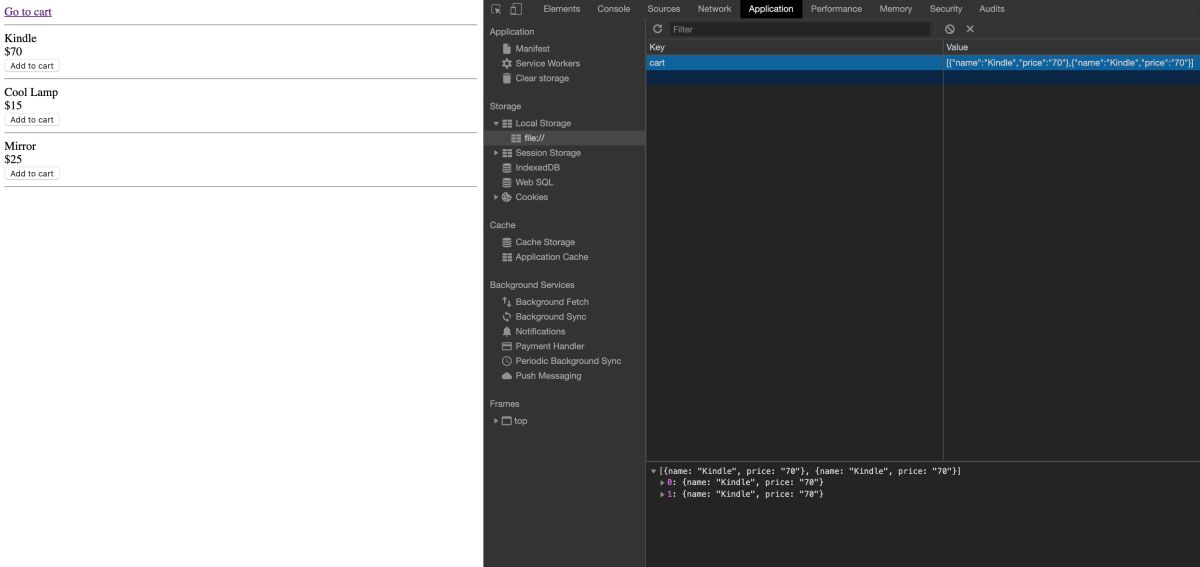Expand the Cookies tree arrow
This screenshot has height=567, width=1200.
coord(495,197)
